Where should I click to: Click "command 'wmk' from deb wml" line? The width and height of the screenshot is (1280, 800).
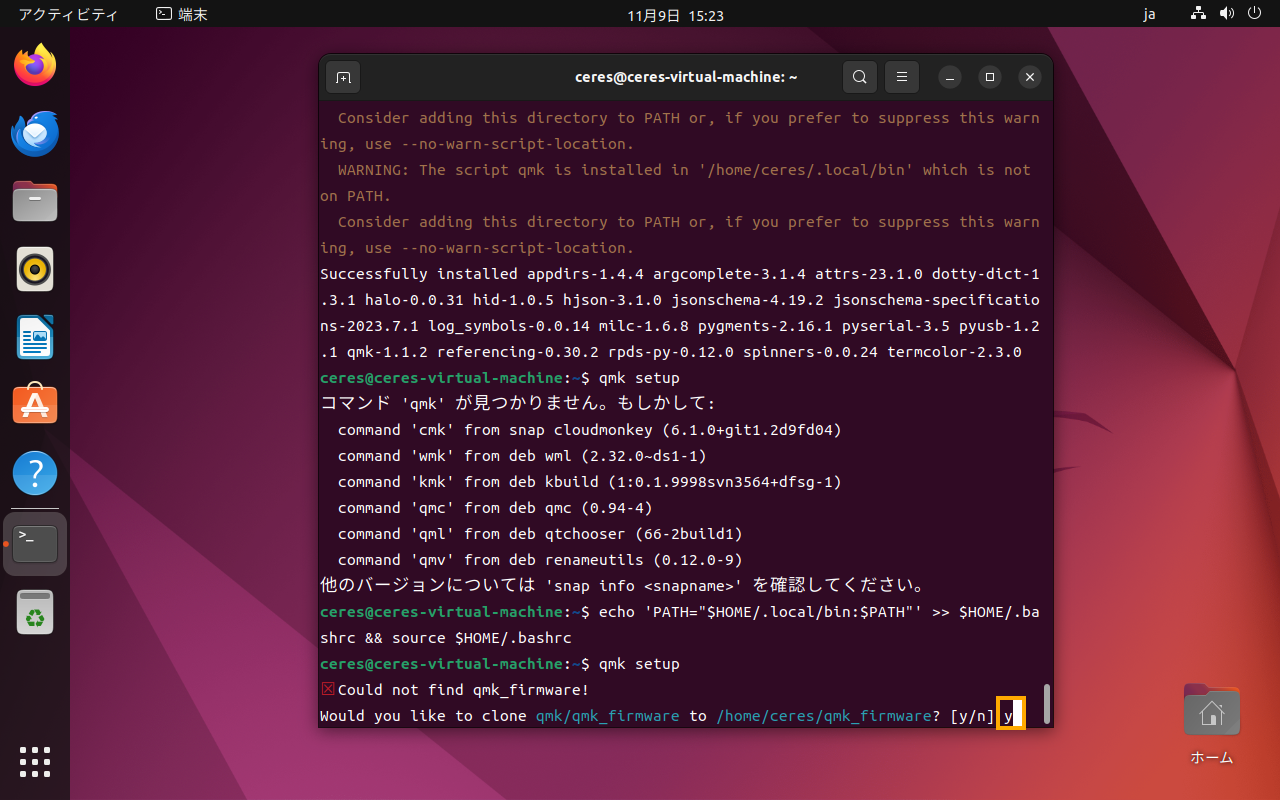click(522, 456)
